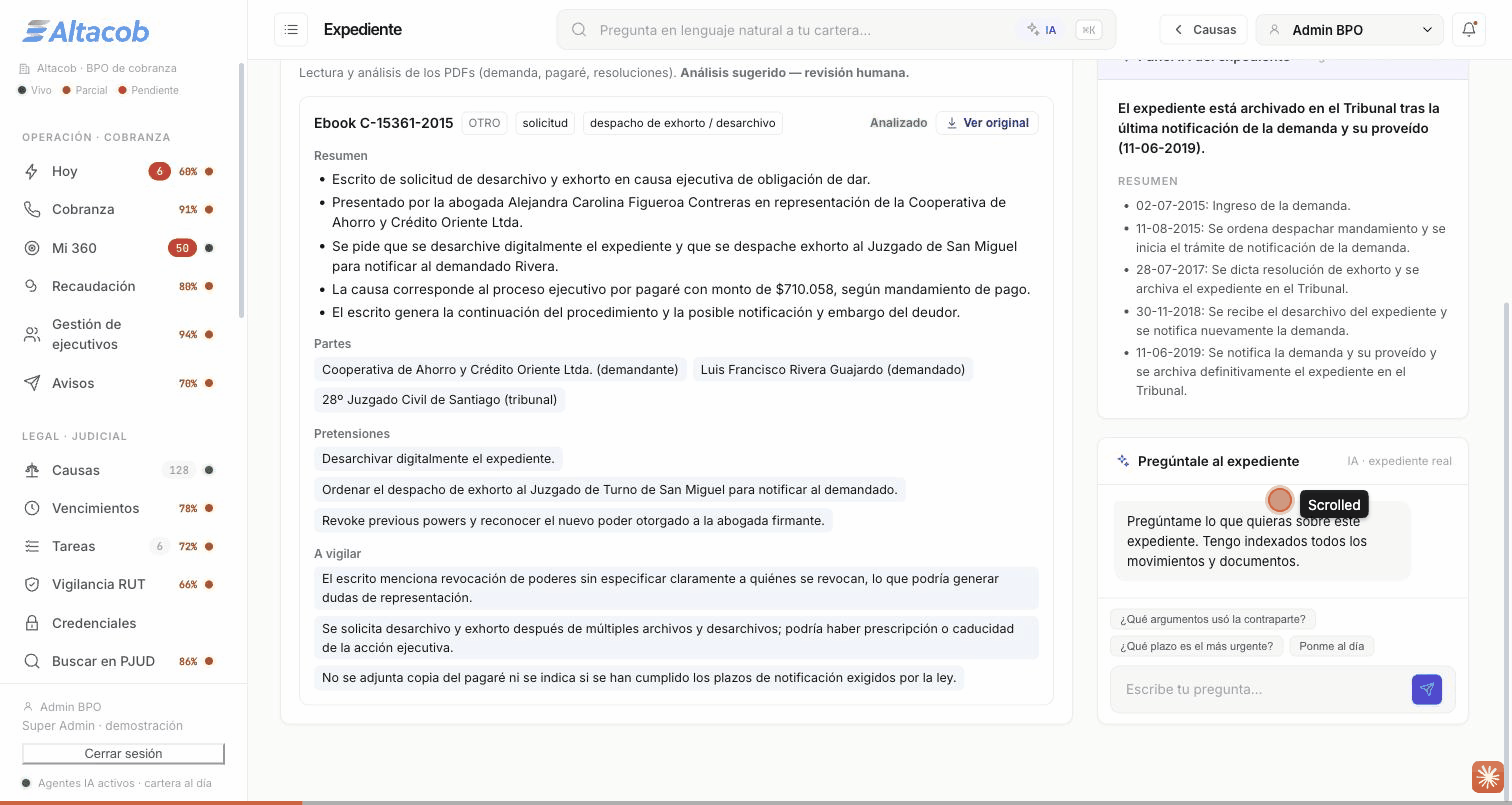The width and height of the screenshot is (1512, 805).
Task: Choose the Ponme al día suggestion
Action: [1331, 646]
